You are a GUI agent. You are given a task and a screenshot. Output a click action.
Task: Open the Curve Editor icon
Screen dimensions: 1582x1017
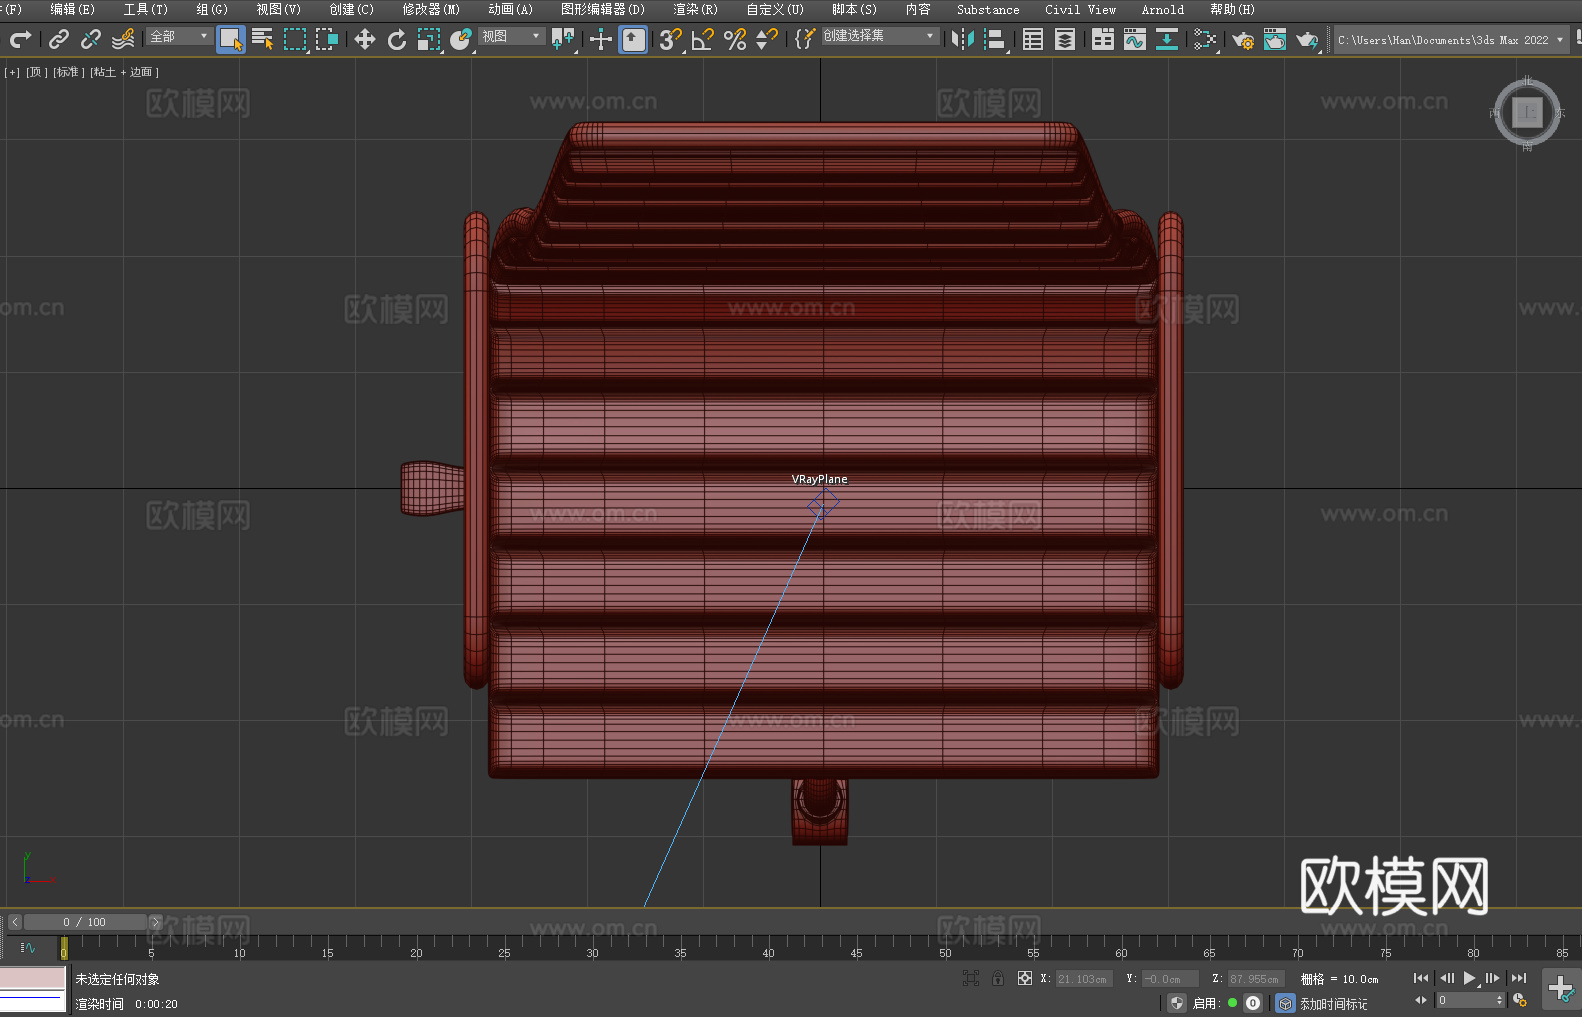click(1135, 39)
